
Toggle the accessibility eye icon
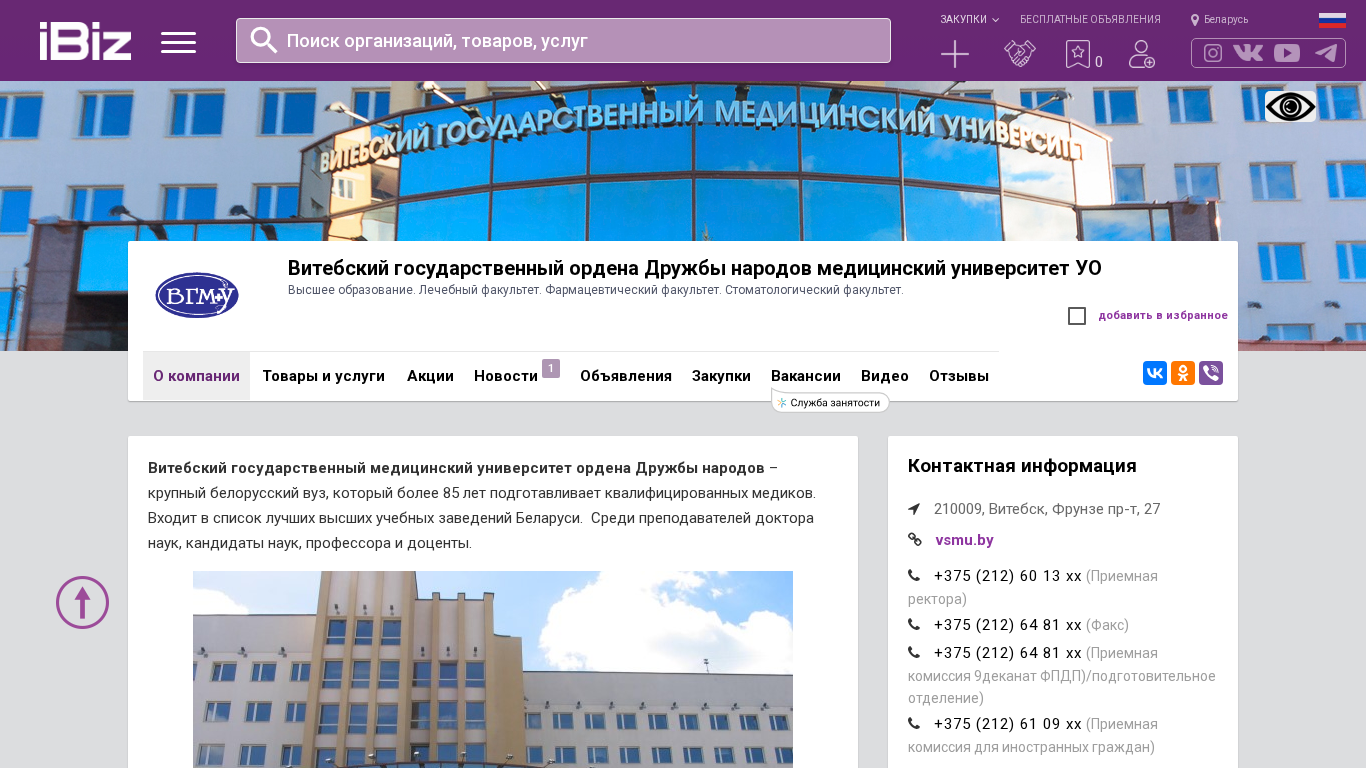click(1290, 106)
